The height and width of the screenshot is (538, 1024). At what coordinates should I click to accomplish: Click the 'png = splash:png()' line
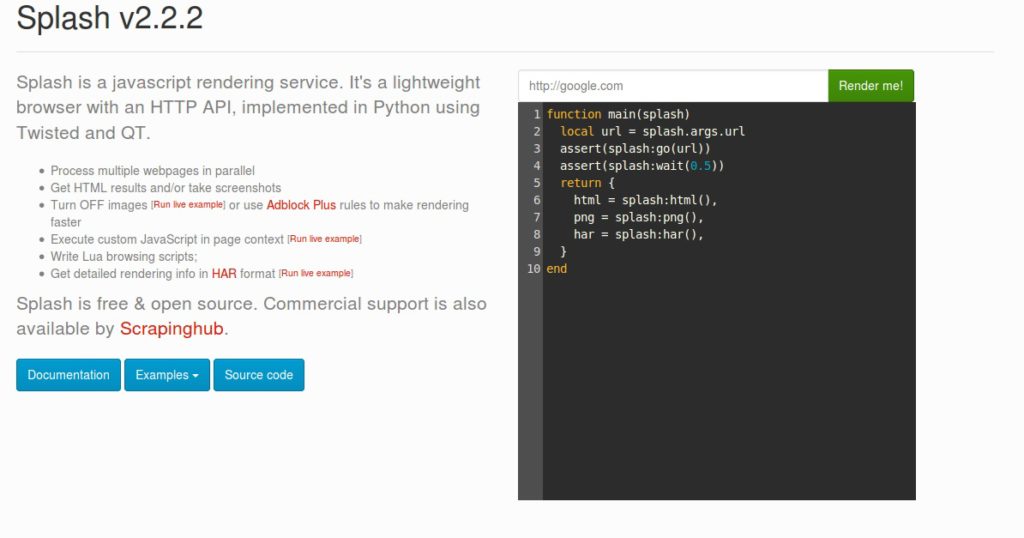(x=638, y=217)
